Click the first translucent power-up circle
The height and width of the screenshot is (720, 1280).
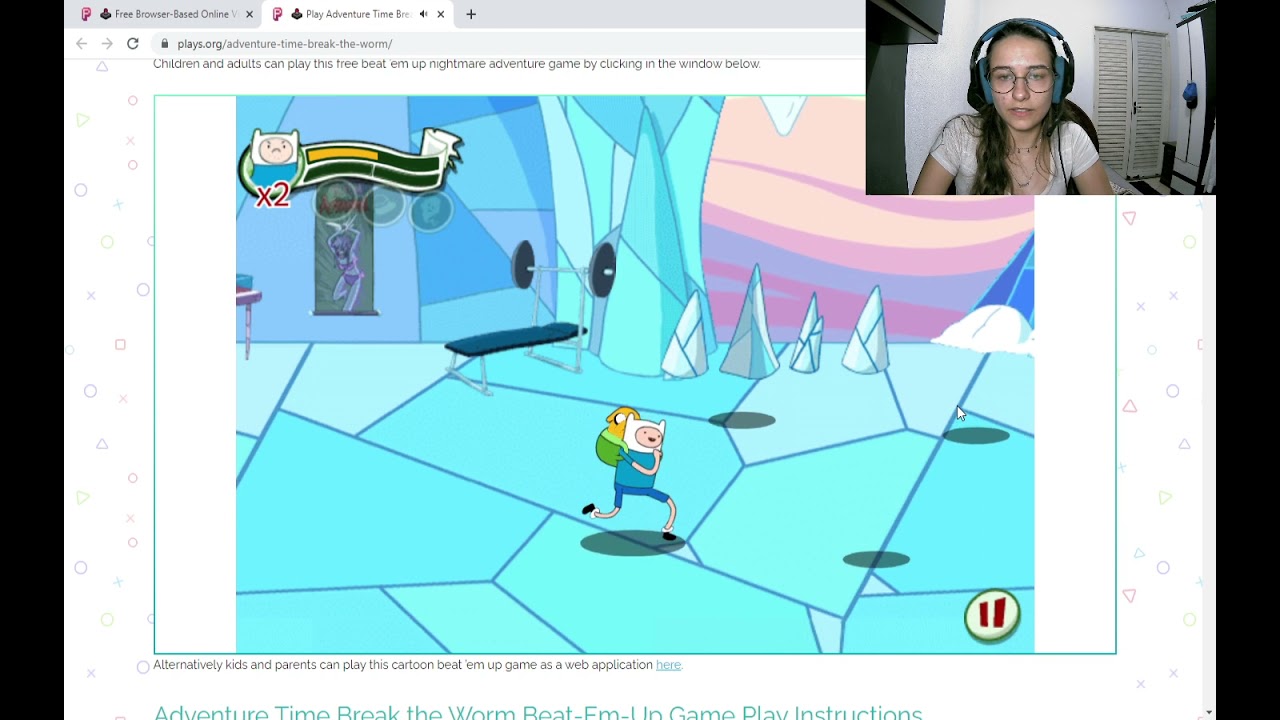[x=338, y=202]
